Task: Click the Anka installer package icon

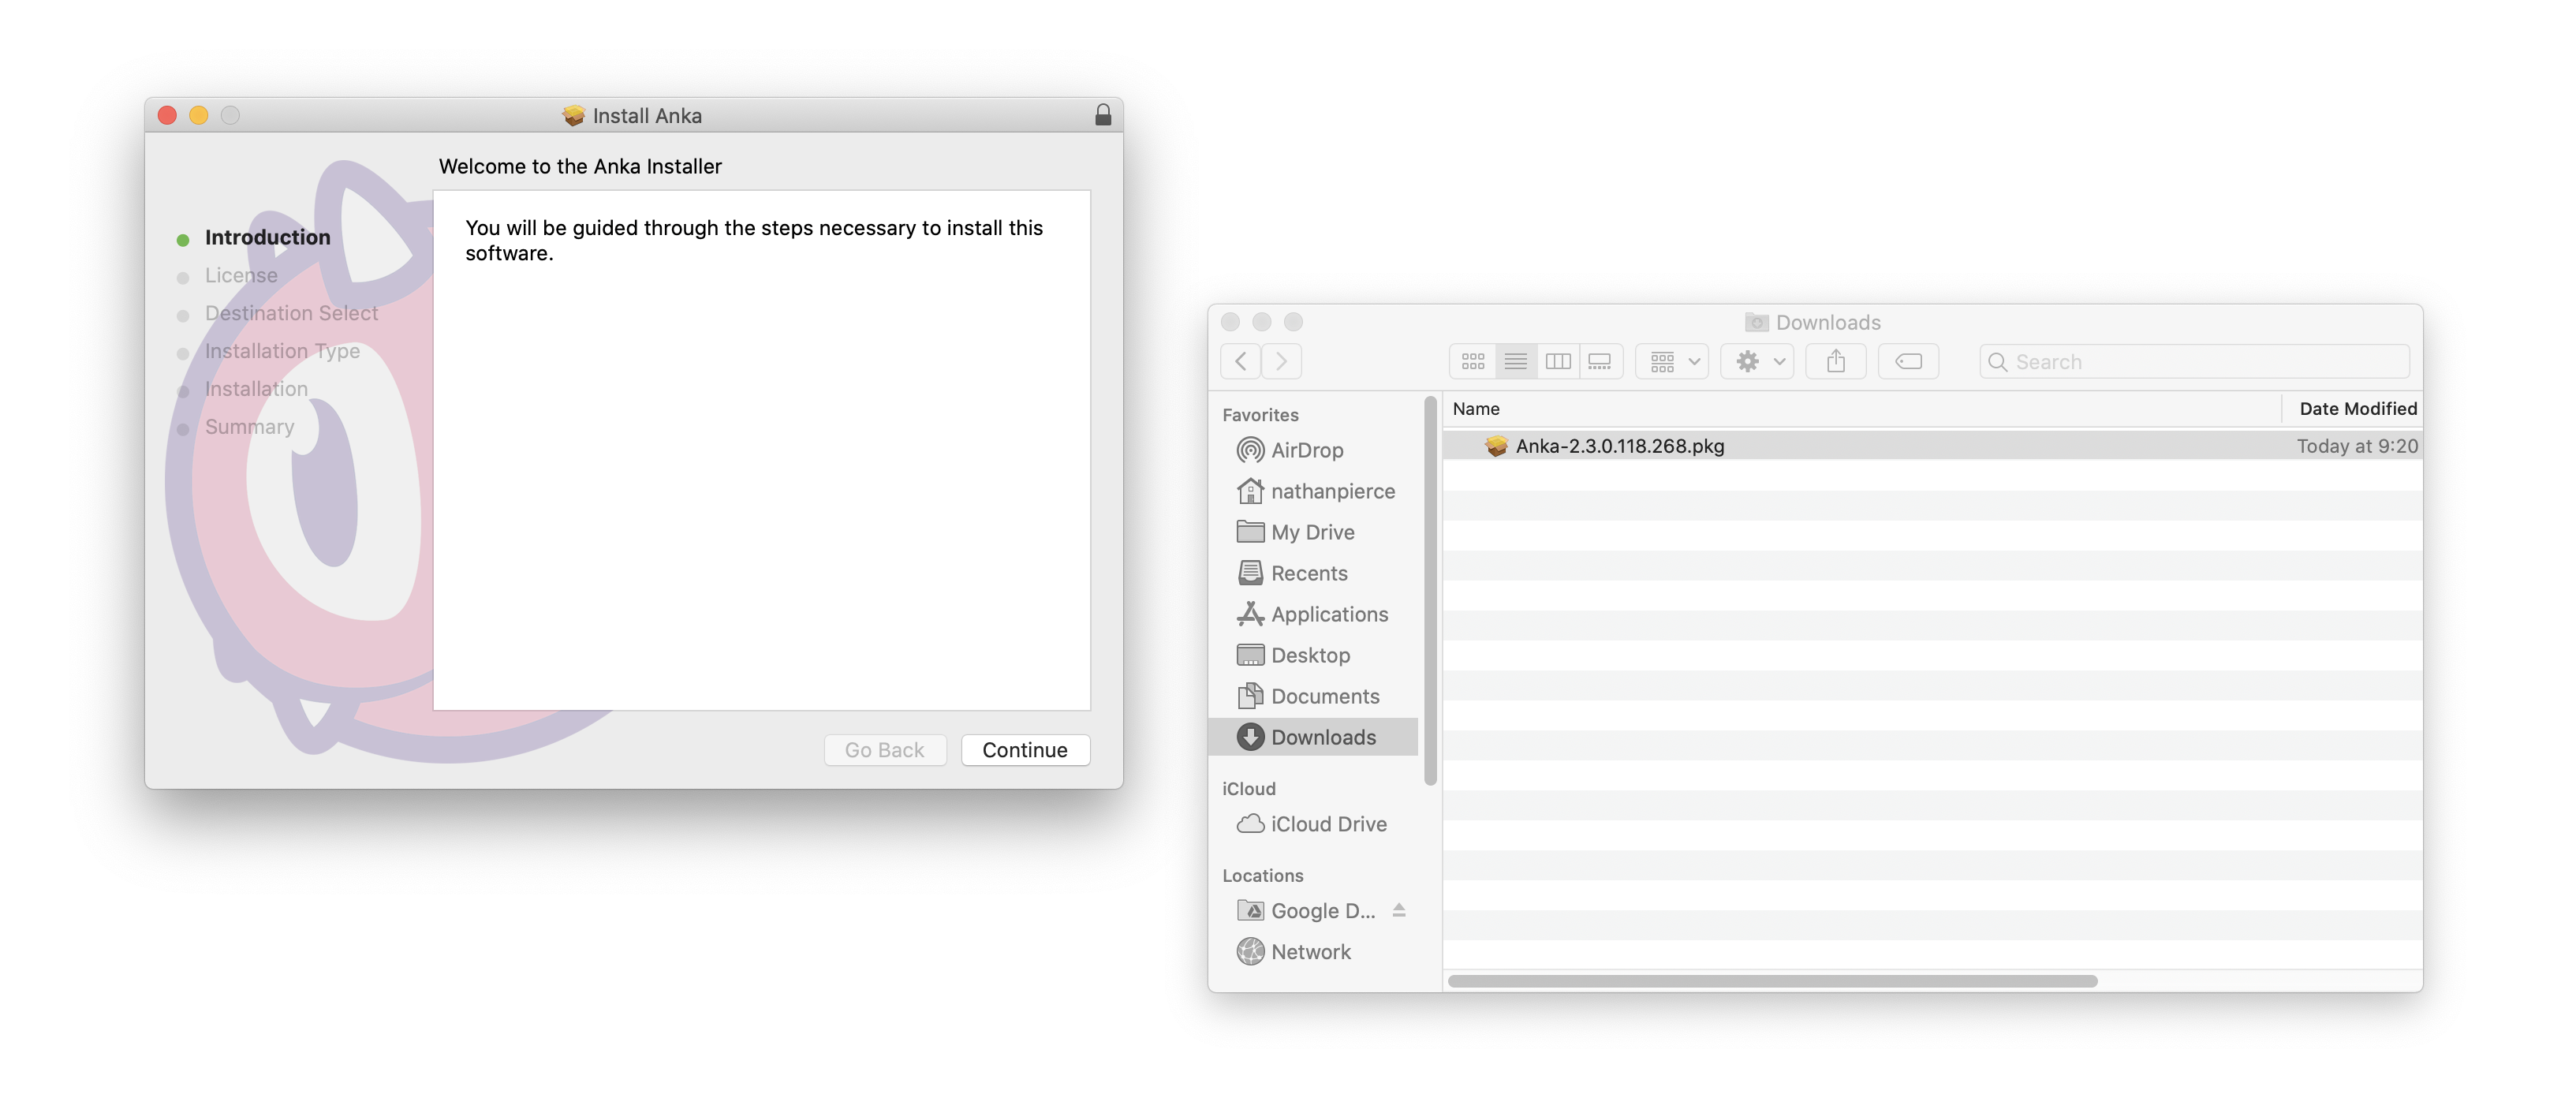Action: 1495,444
